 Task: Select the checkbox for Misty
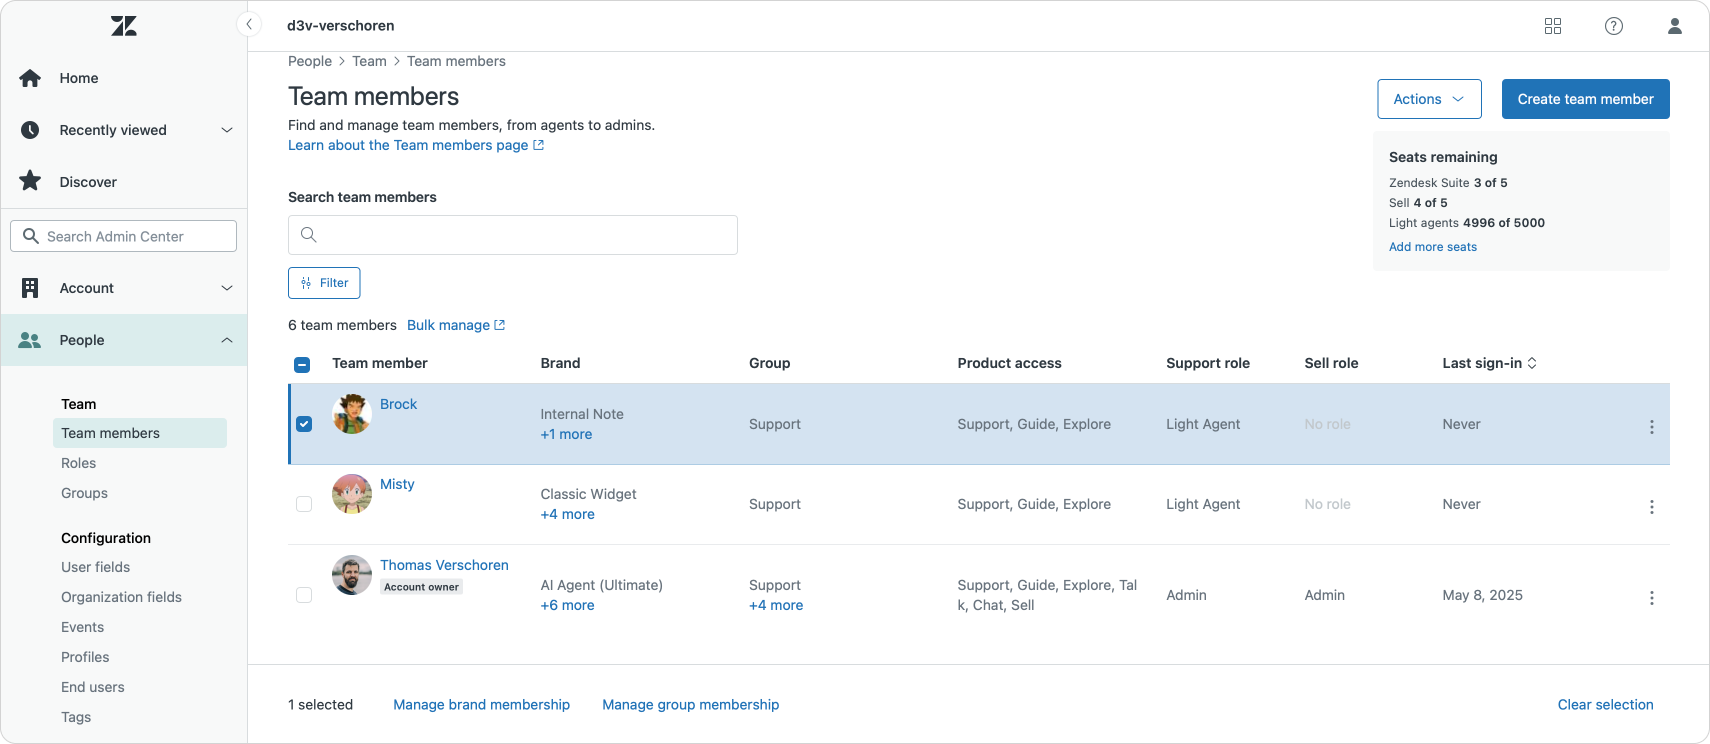304,504
